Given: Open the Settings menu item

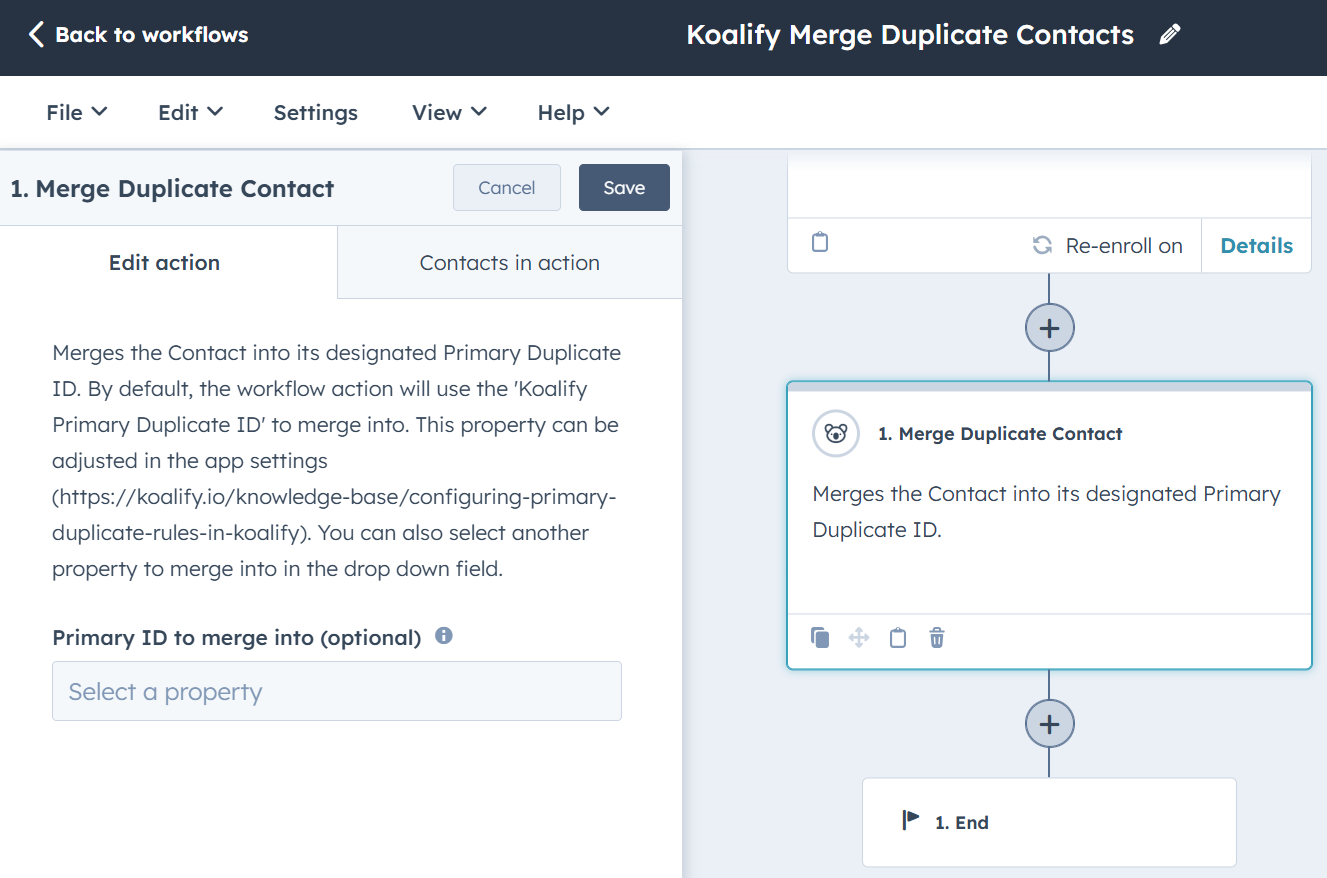Looking at the screenshot, I should click(x=316, y=113).
